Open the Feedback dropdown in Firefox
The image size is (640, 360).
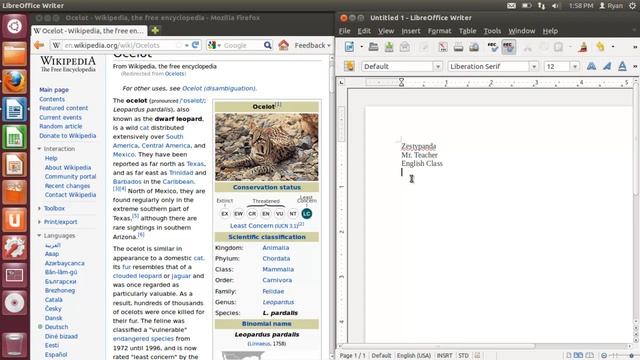pyautogui.click(x=312, y=45)
